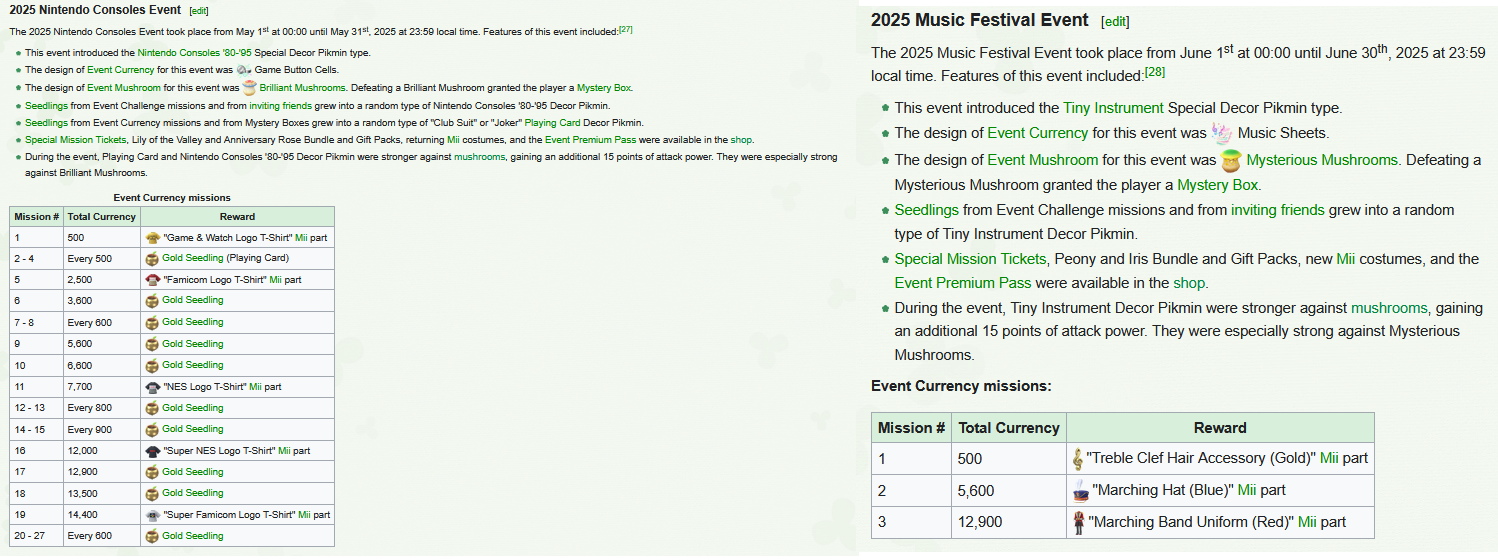
Task: Follow the Mystery Box link in Music Festival section
Action: click(1217, 185)
